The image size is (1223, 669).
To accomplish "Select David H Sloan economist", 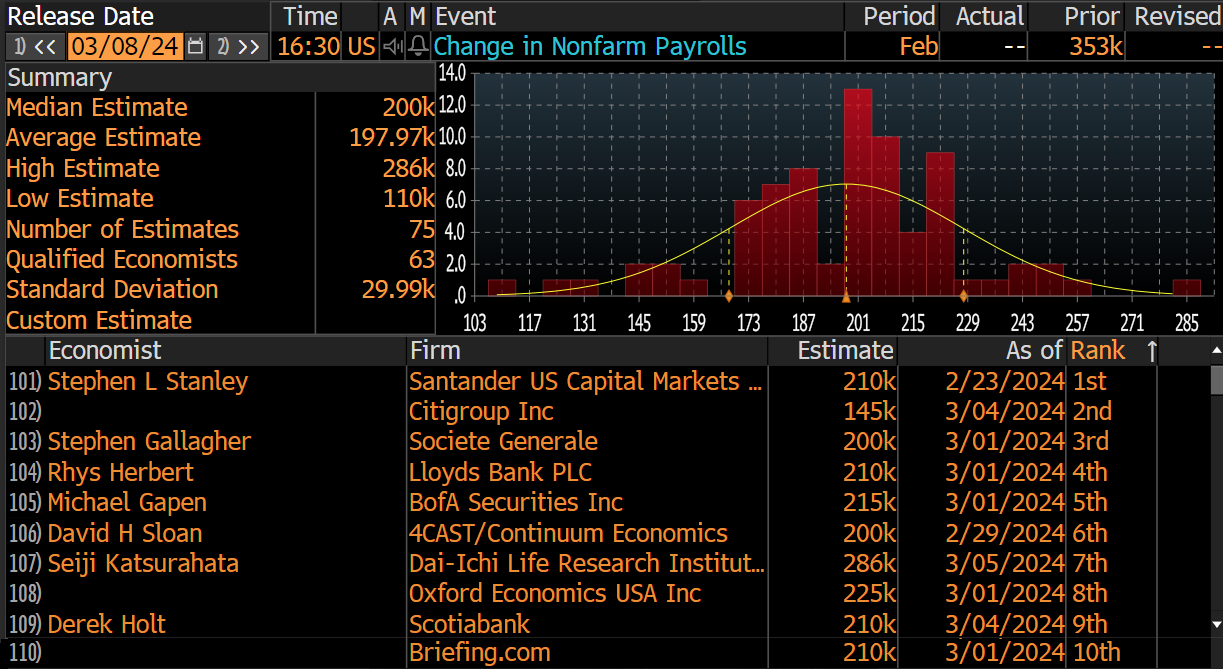I will click(125, 533).
